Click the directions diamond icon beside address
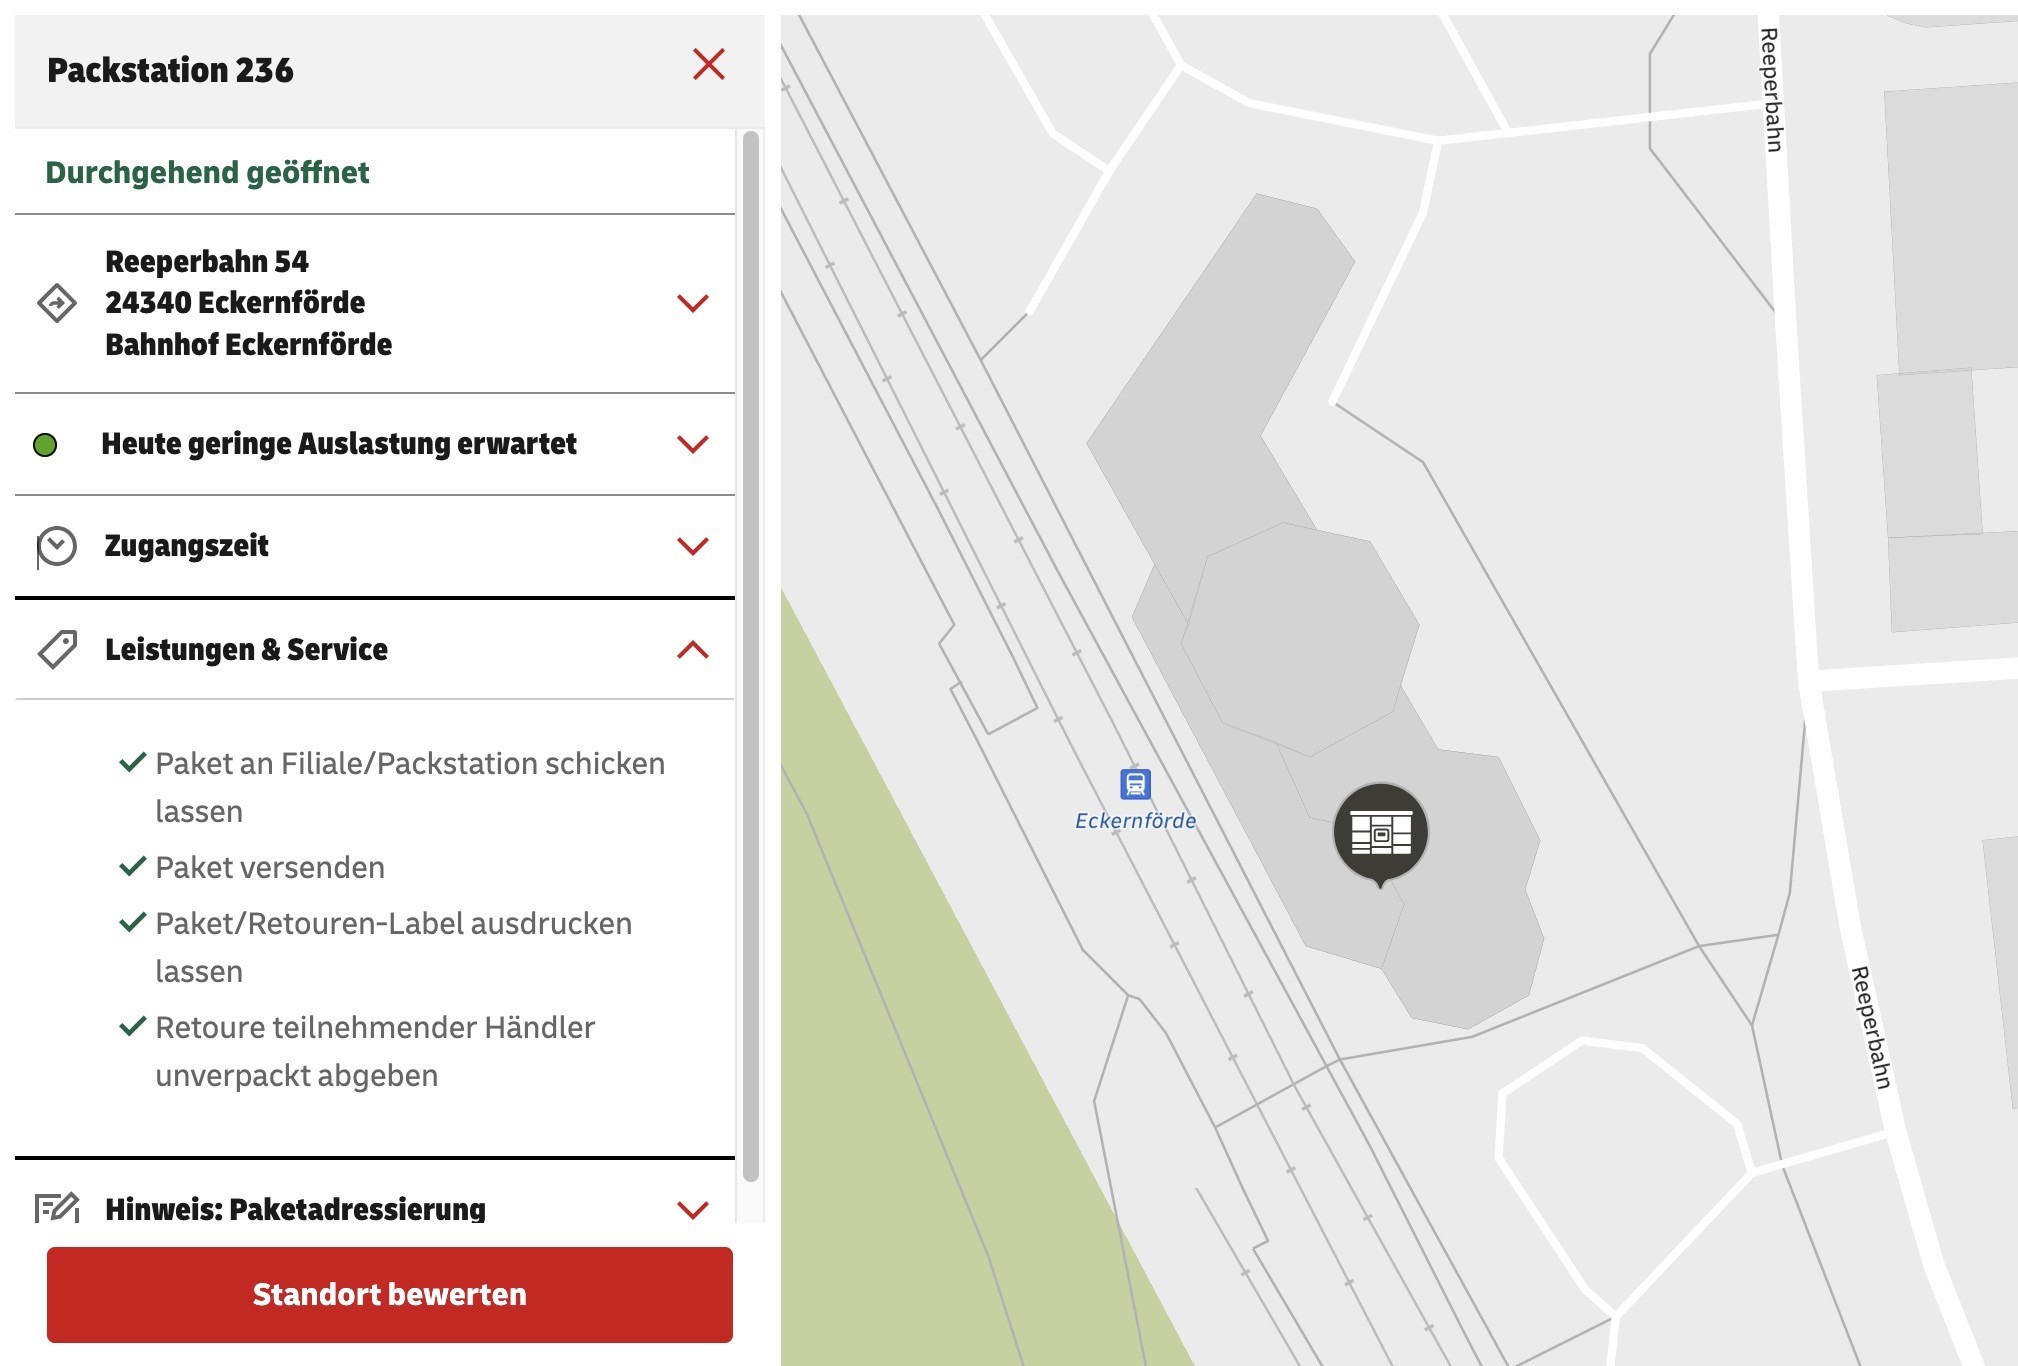Image resolution: width=2018 pixels, height=1366 pixels. (57, 302)
